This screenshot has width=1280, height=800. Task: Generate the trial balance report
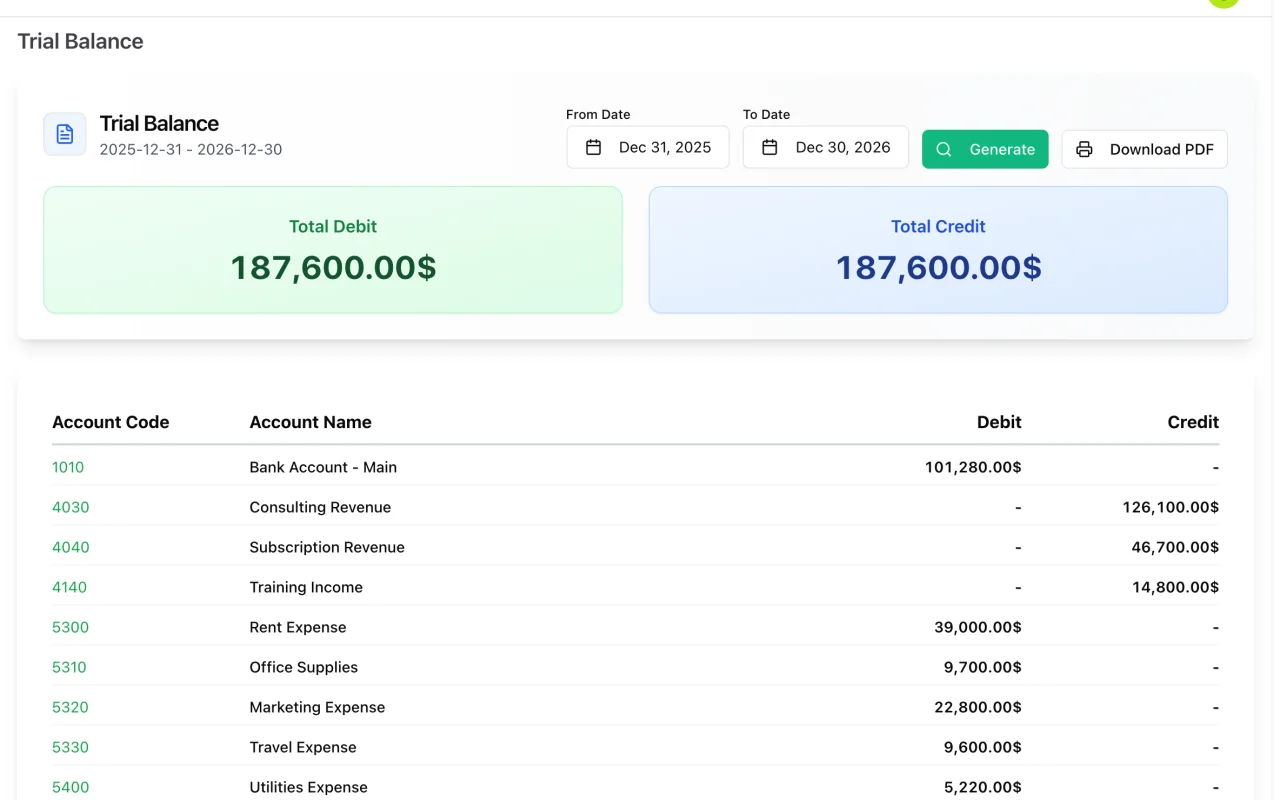(x=985, y=149)
